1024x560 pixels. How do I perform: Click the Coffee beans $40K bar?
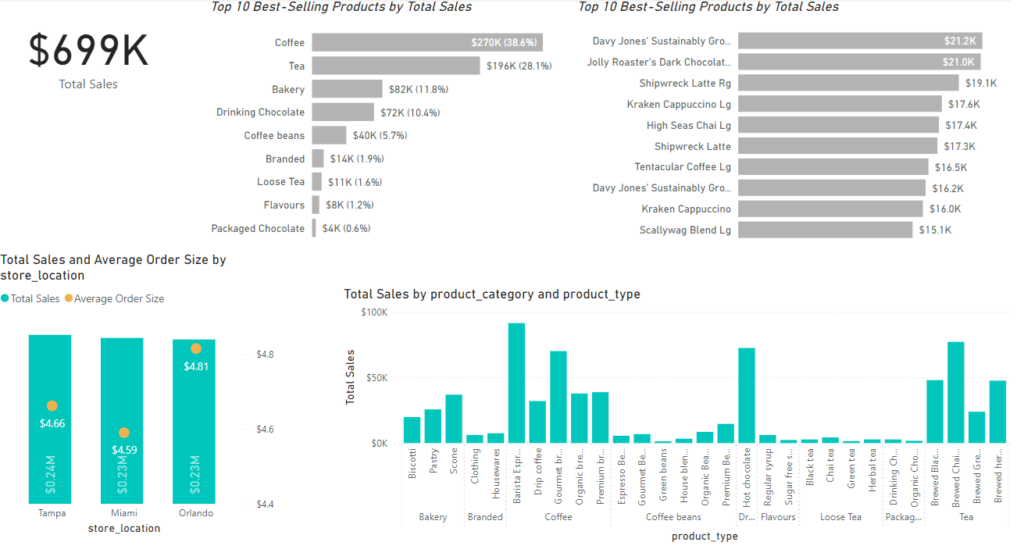pos(327,135)
